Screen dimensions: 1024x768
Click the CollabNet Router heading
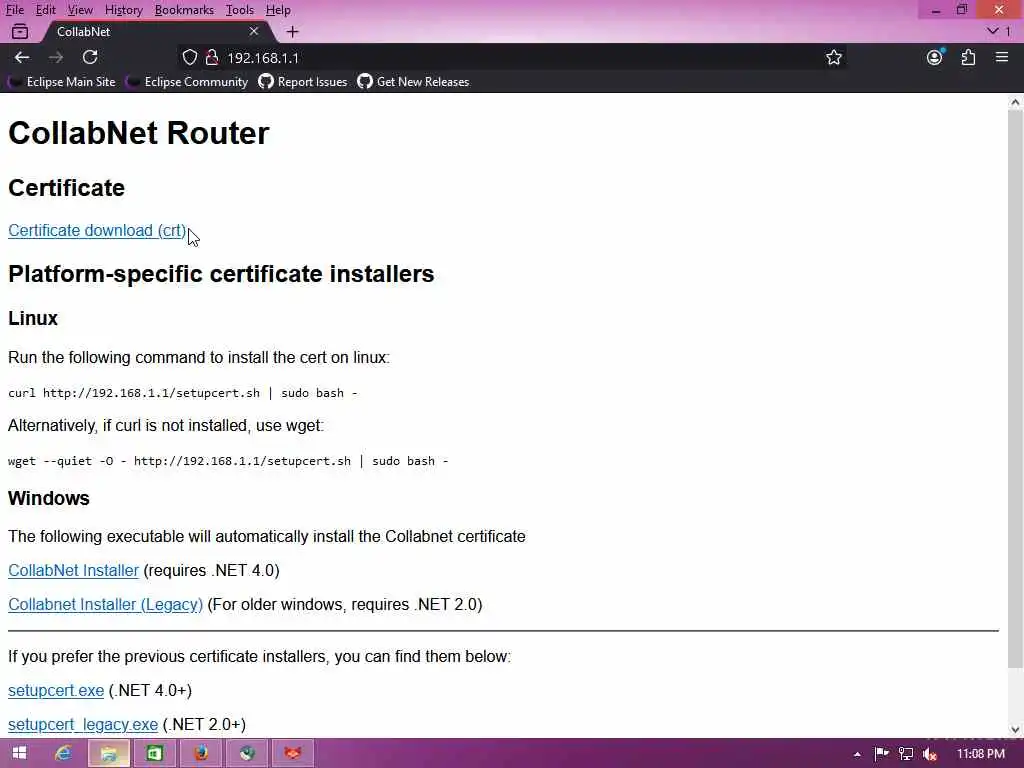(x=138, y=133)
